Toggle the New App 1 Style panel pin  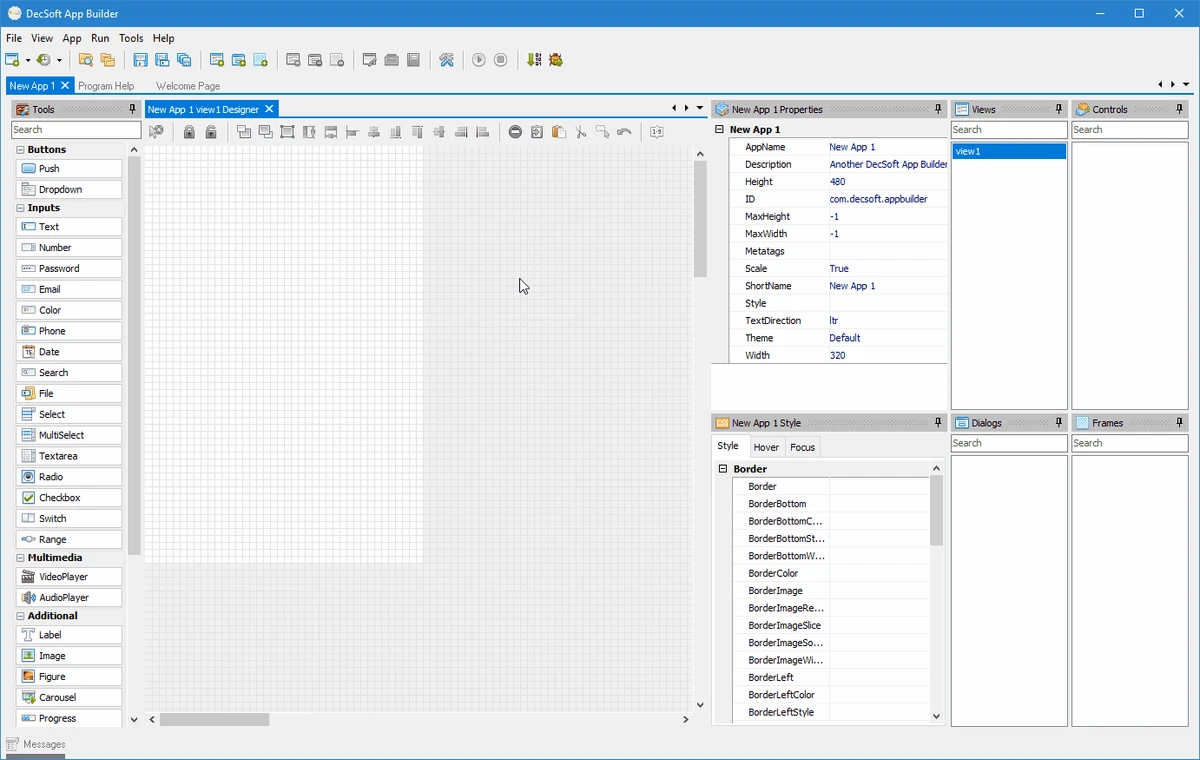pyautogui.click(x=938, y=423)
